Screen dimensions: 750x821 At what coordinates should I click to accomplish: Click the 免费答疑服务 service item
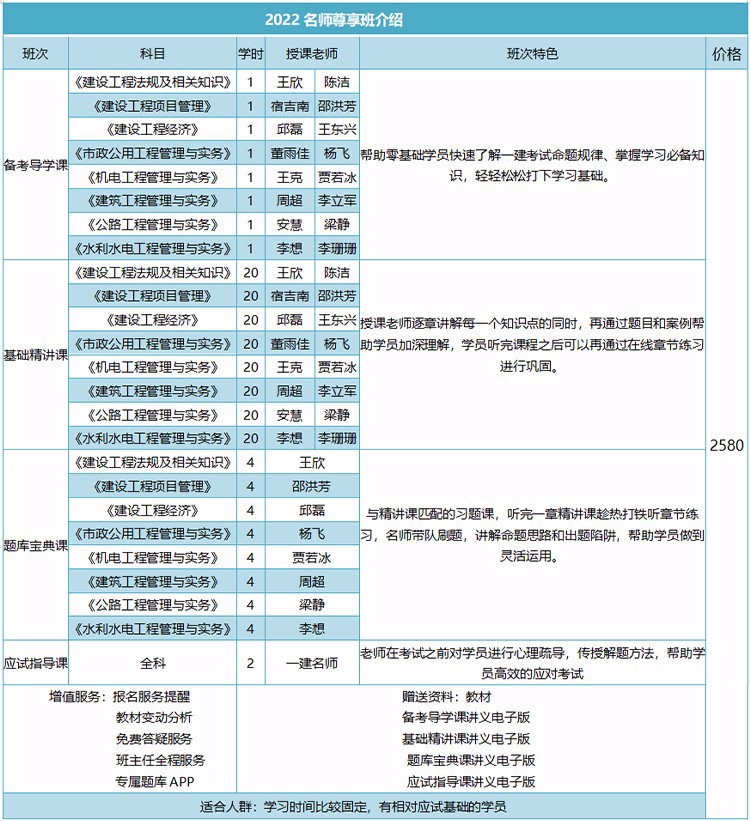[x=154, y=739]
